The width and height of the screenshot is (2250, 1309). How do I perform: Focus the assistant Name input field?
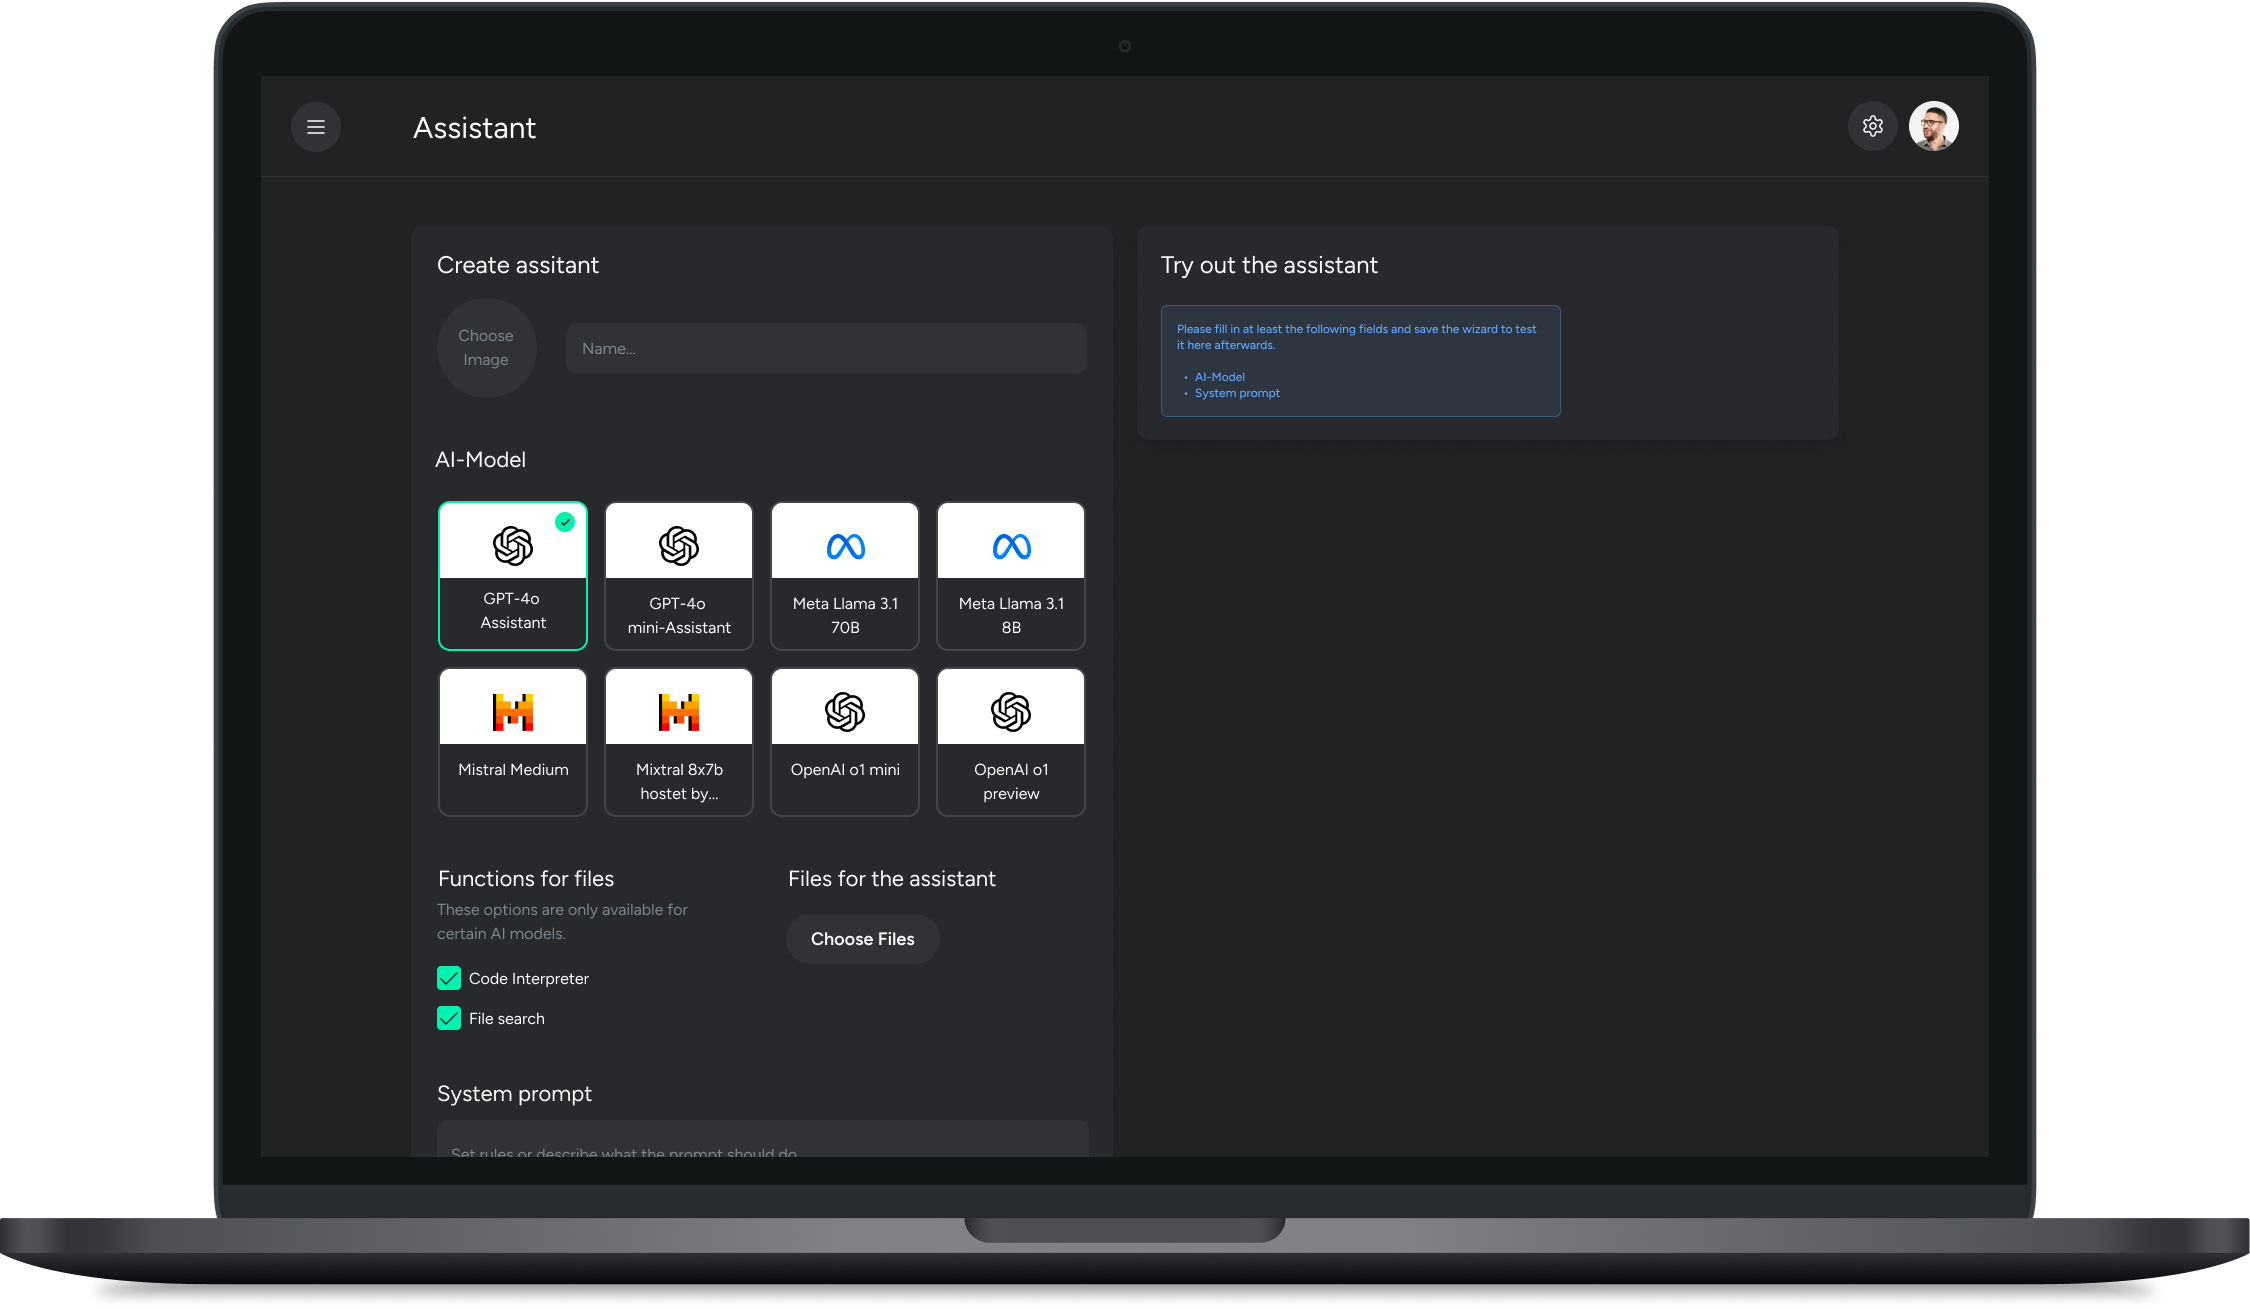point(826,349)
